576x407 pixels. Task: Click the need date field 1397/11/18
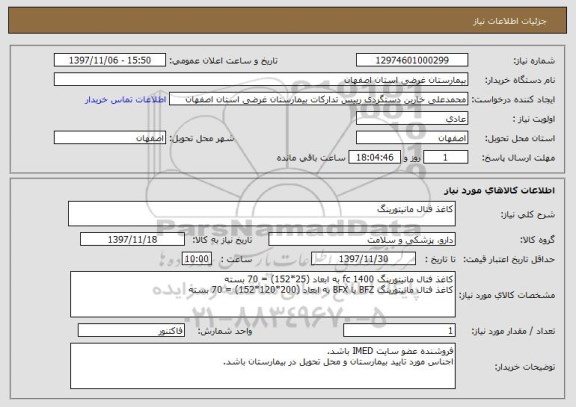pyautogui.click(x=132, y=240)
